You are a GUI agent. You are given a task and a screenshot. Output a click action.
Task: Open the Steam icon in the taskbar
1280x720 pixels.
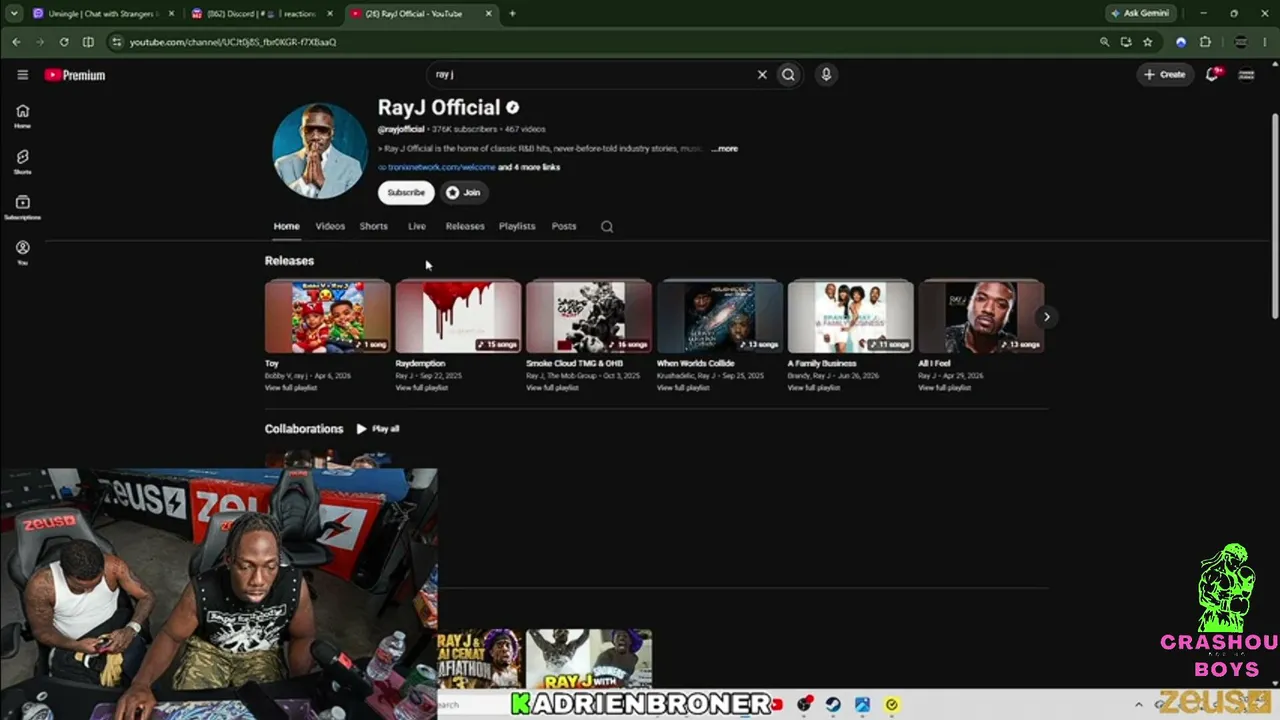pyautogui.click(x=833, y=705)
